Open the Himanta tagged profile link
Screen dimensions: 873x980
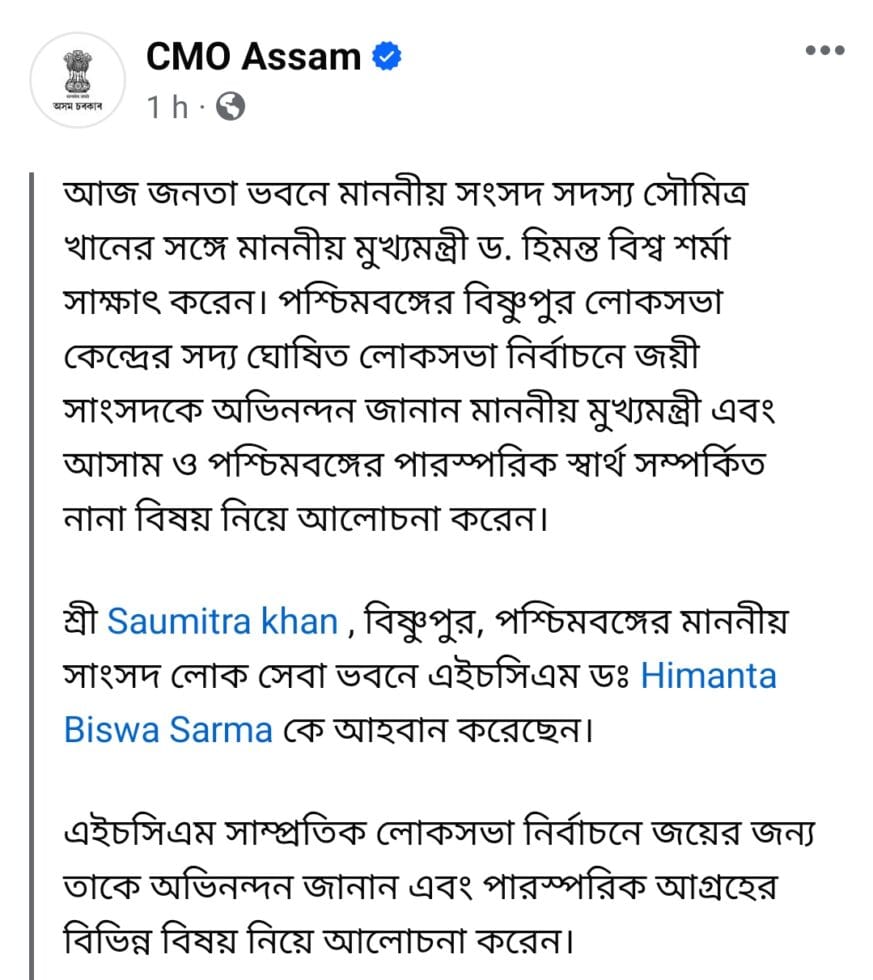click(709, 676)
